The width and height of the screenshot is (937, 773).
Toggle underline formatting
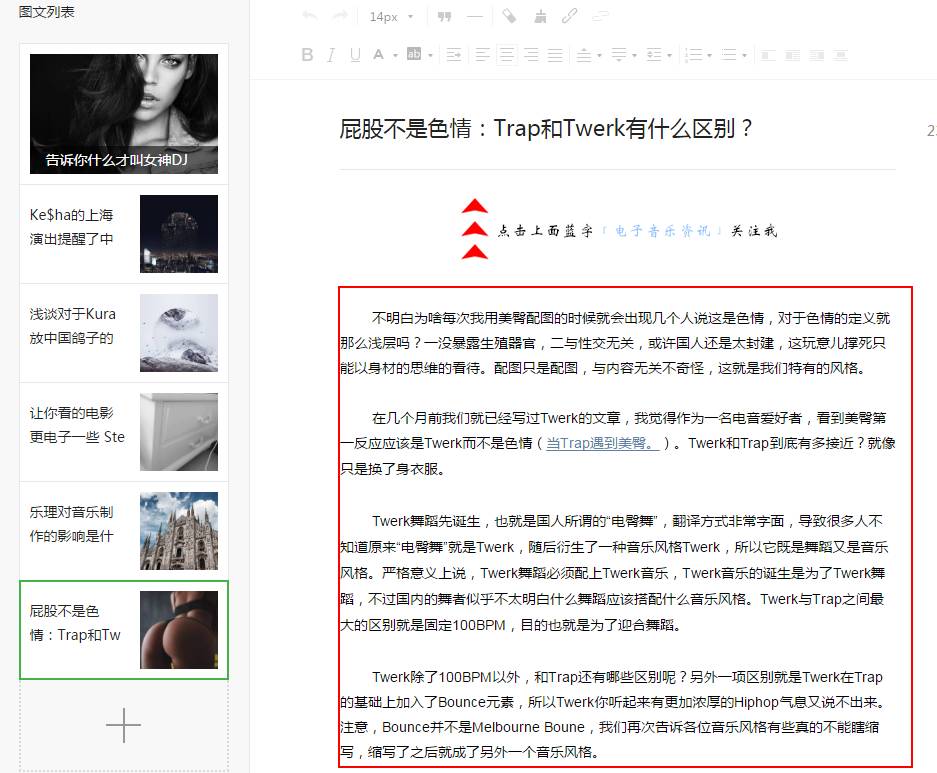tap(355, 55)
